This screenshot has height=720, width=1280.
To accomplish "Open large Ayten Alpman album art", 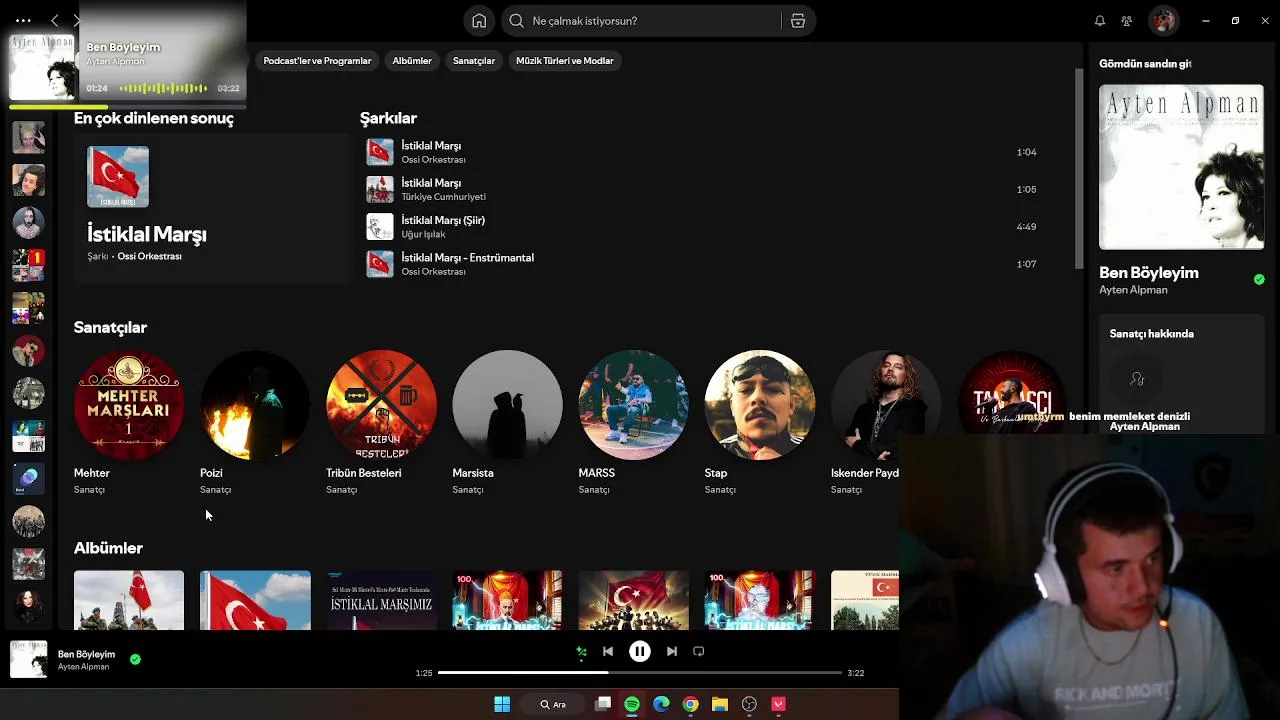I will 1181,167.
